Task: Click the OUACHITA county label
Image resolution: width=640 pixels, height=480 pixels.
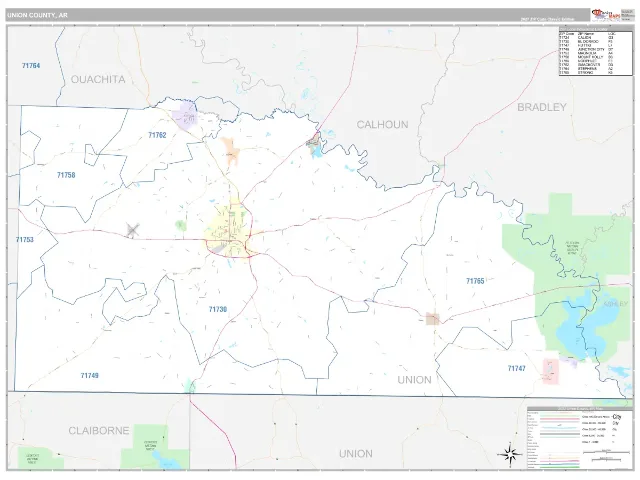Action: pyautogui.click(x=98, y=79)
